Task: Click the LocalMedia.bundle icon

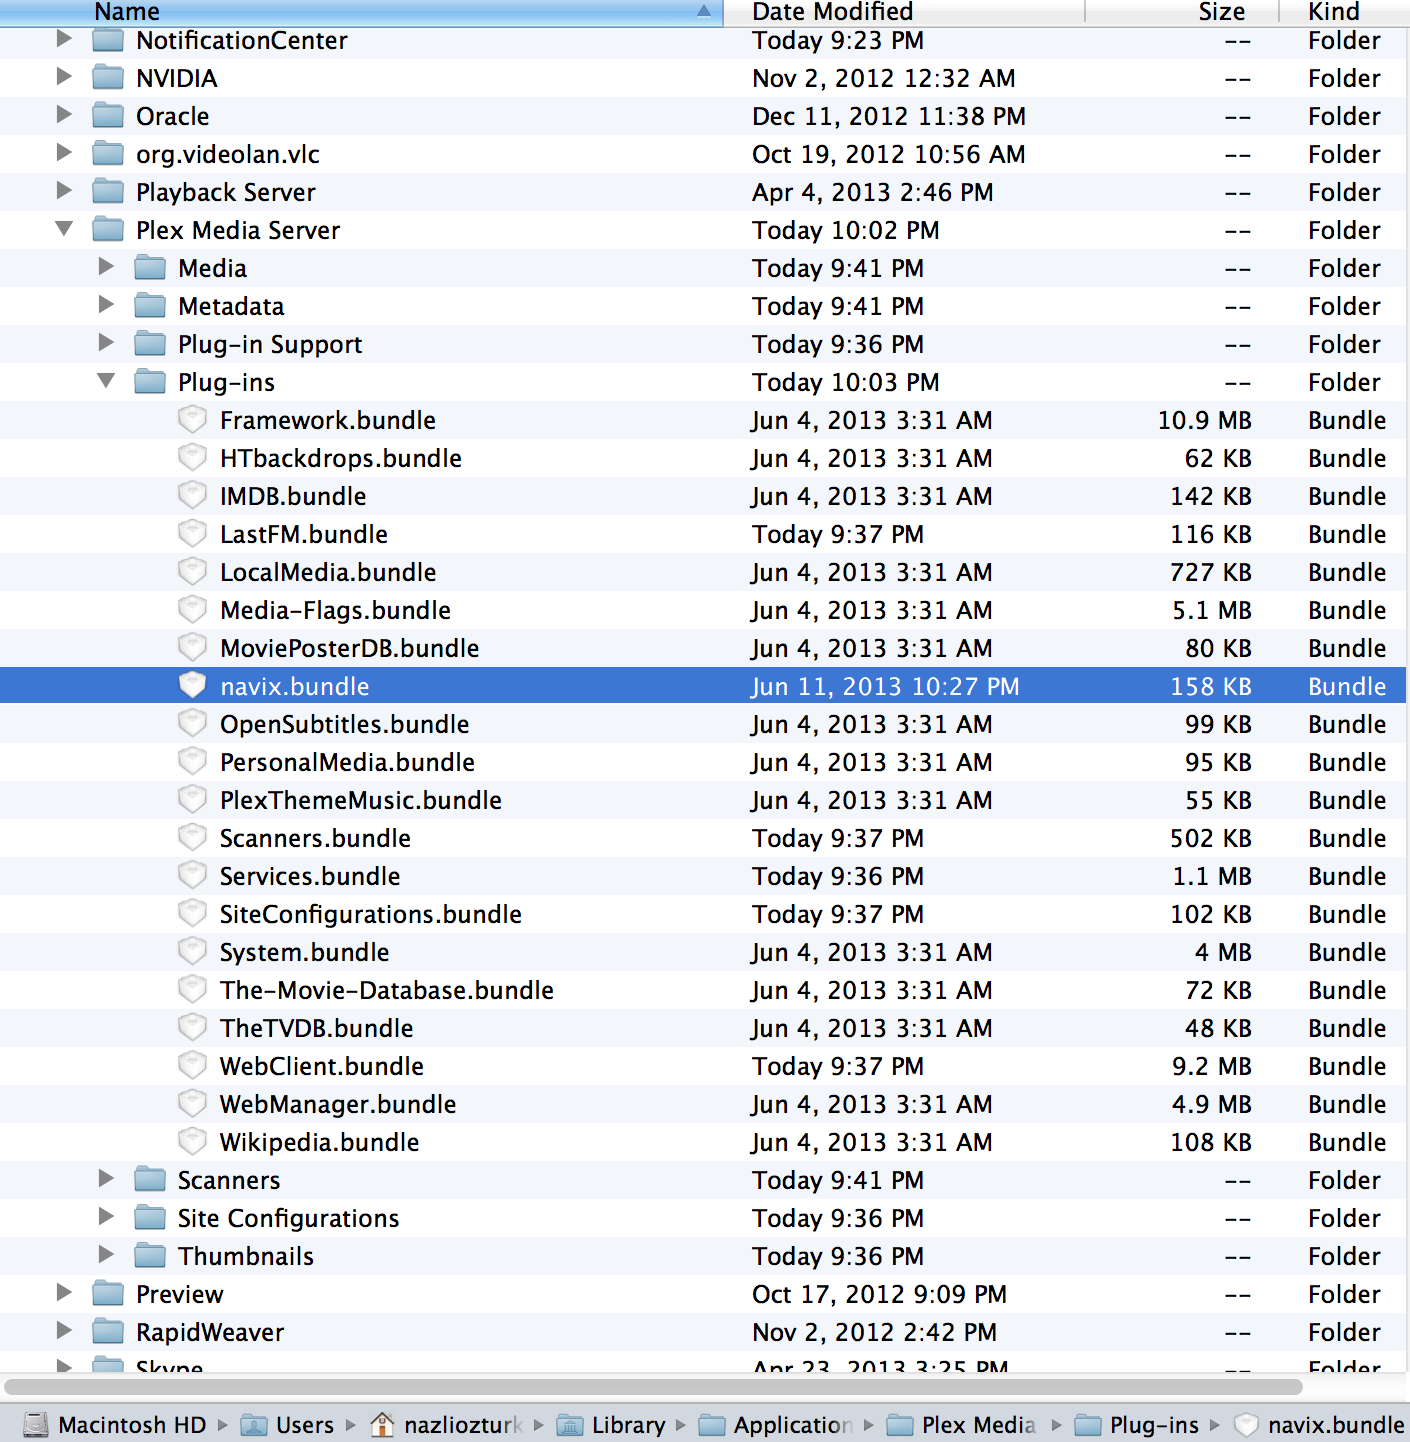Action: coord(192,572)
